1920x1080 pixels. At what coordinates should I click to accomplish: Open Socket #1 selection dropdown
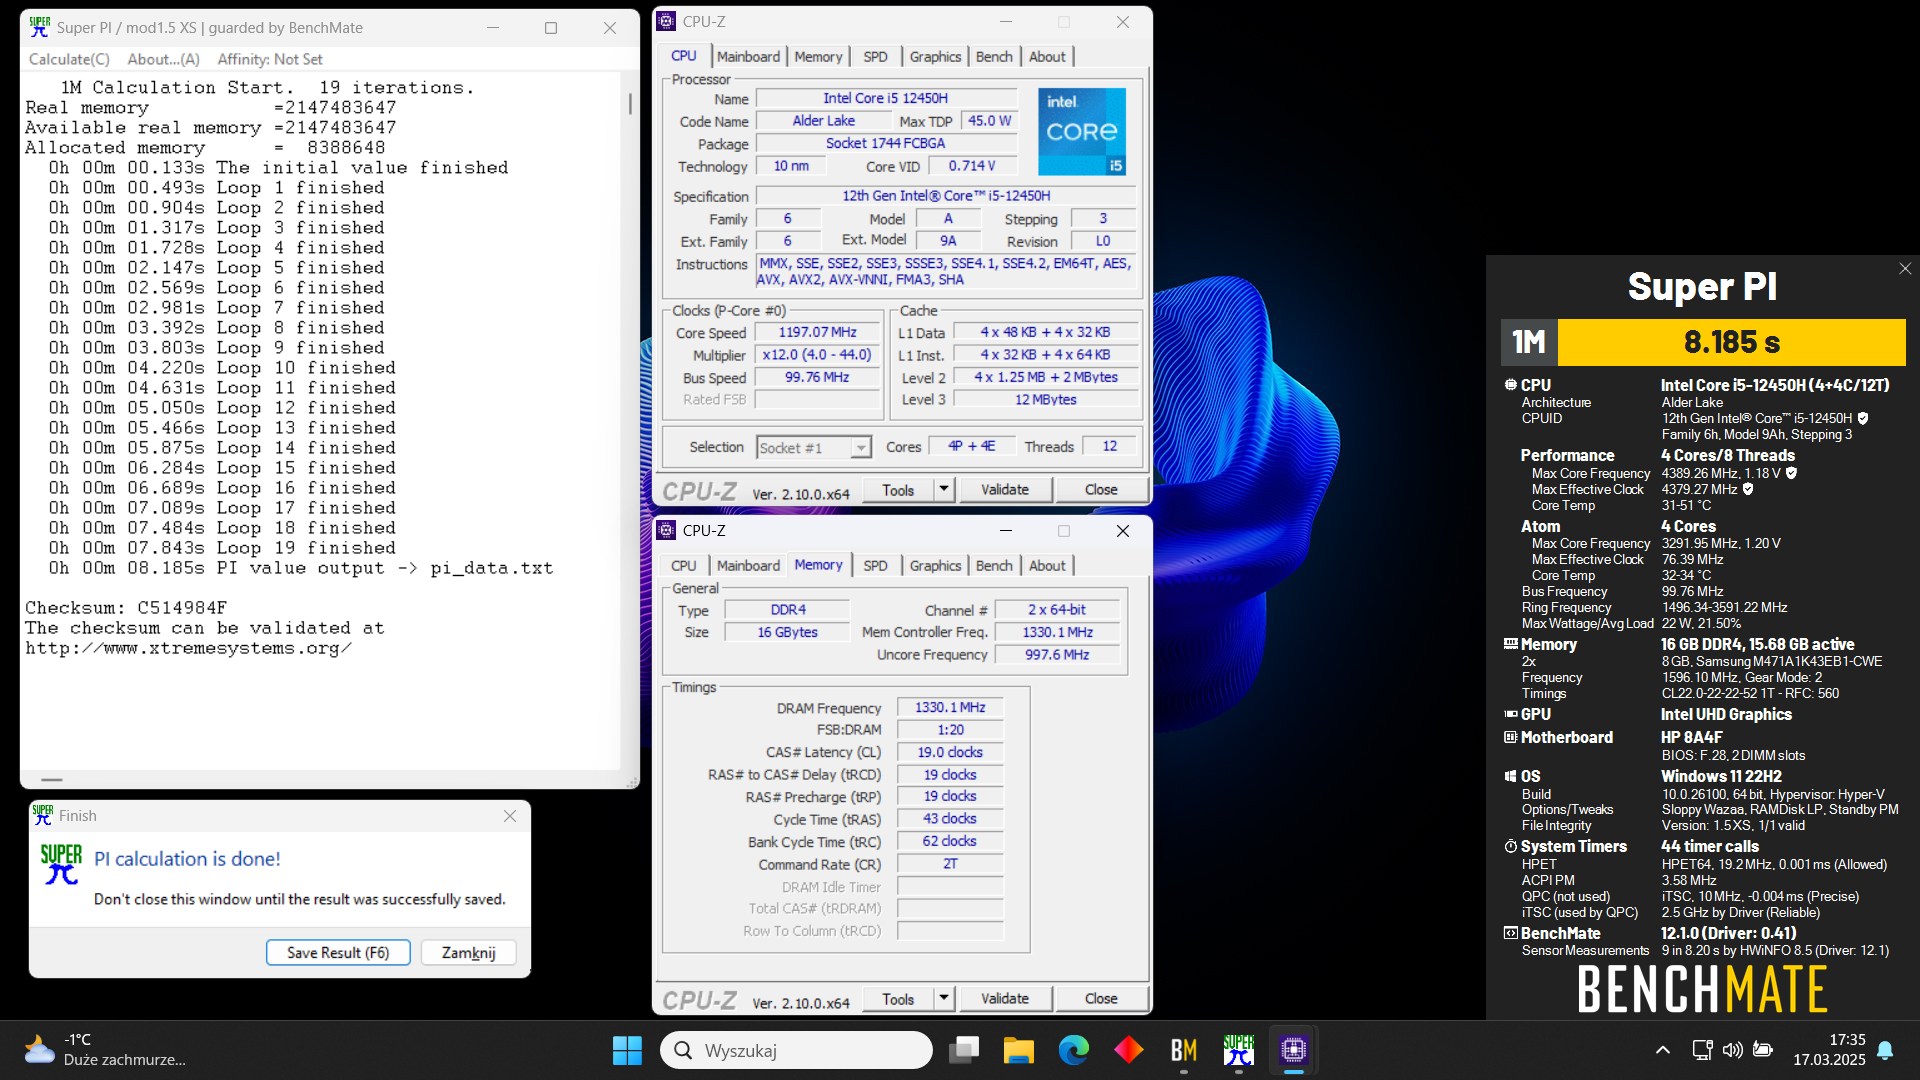(814, 448)
